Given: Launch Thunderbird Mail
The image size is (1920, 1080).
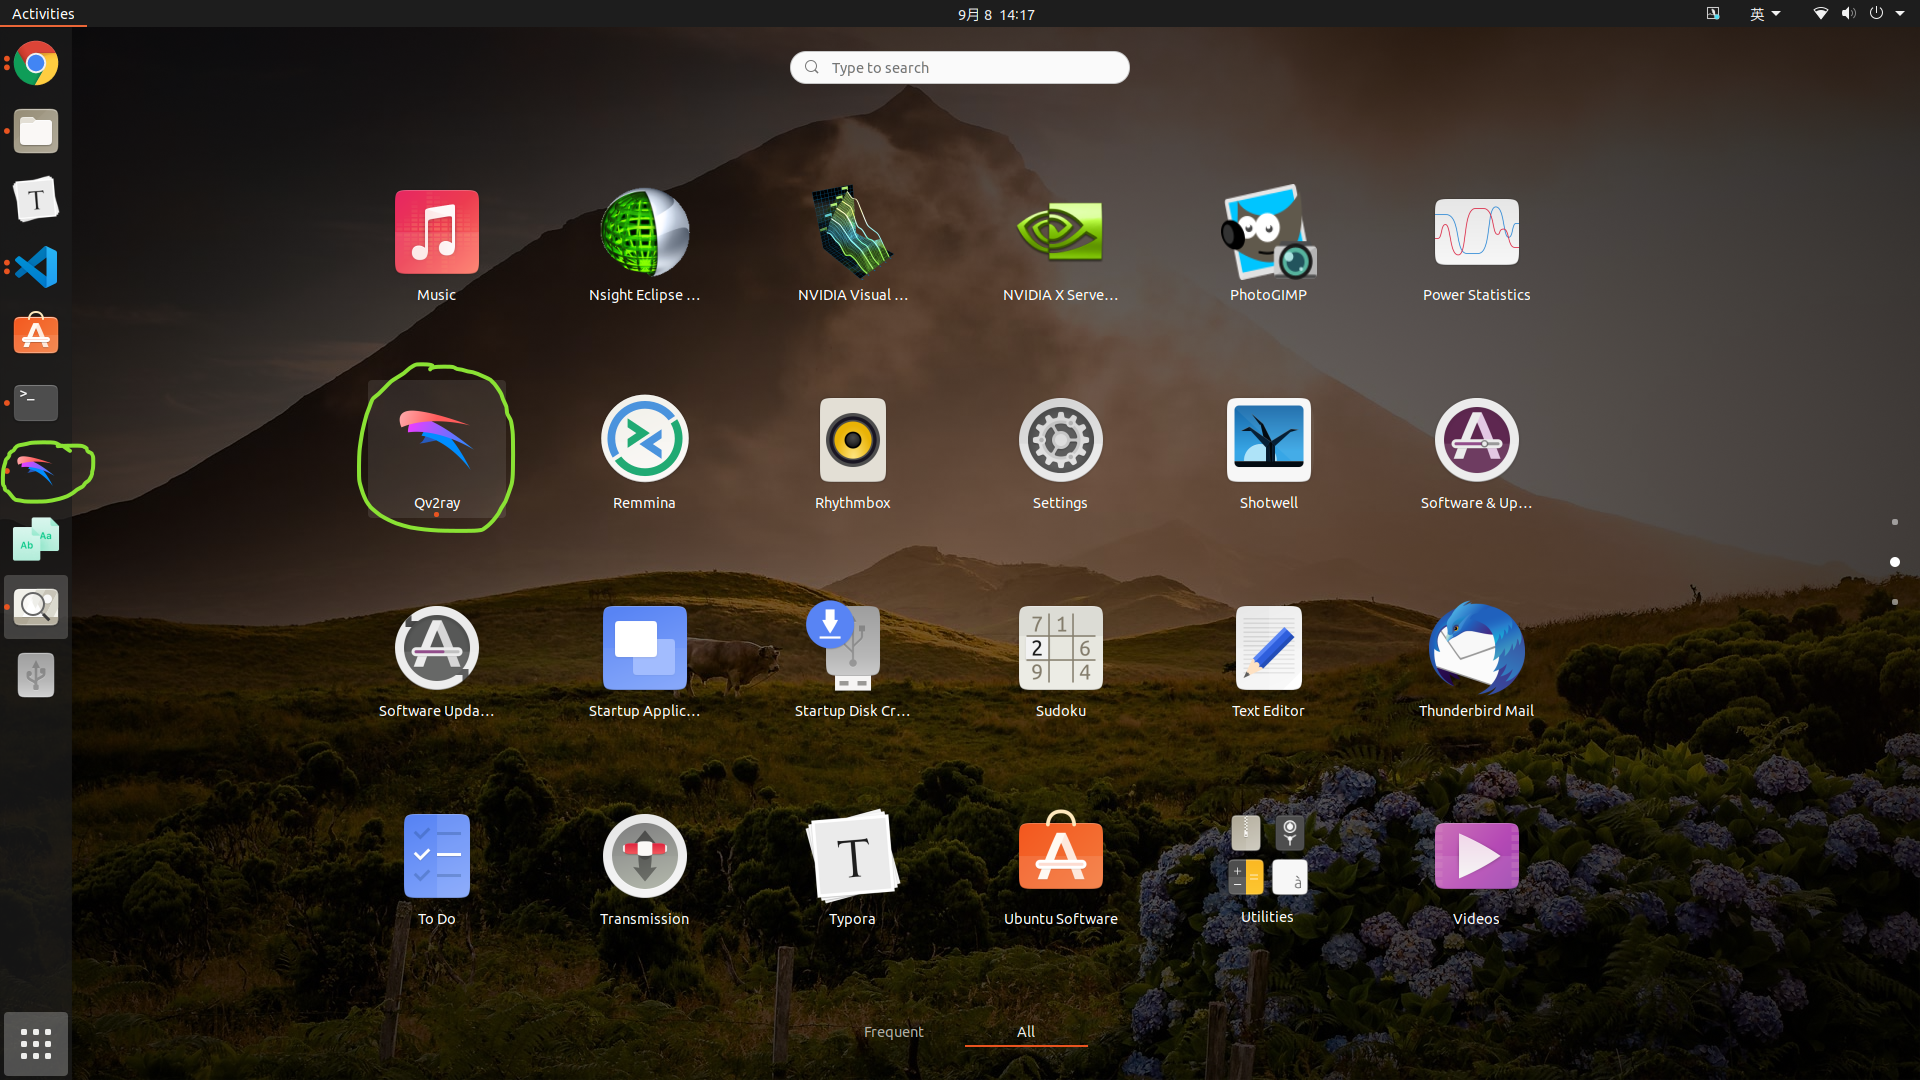Looking at the screenshot, I should pyautogui.click(x=1476, y=648).
